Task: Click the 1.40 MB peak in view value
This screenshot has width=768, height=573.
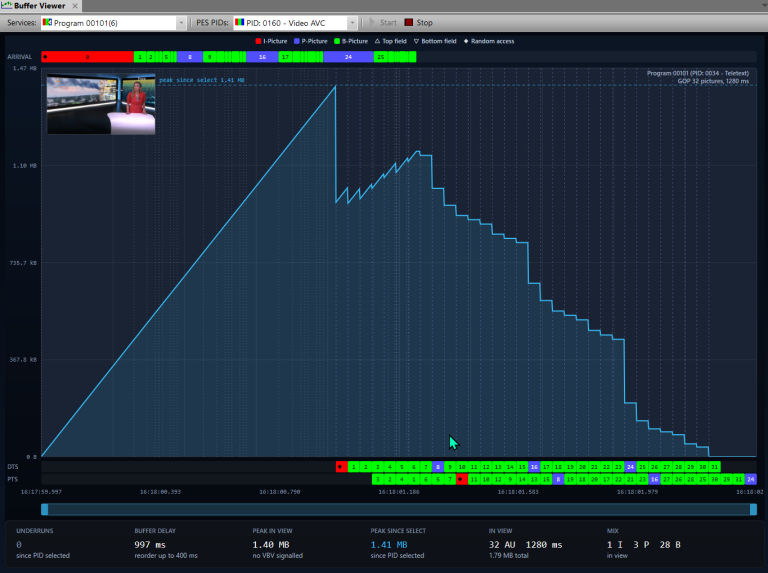Action: [x=271, y=545]
